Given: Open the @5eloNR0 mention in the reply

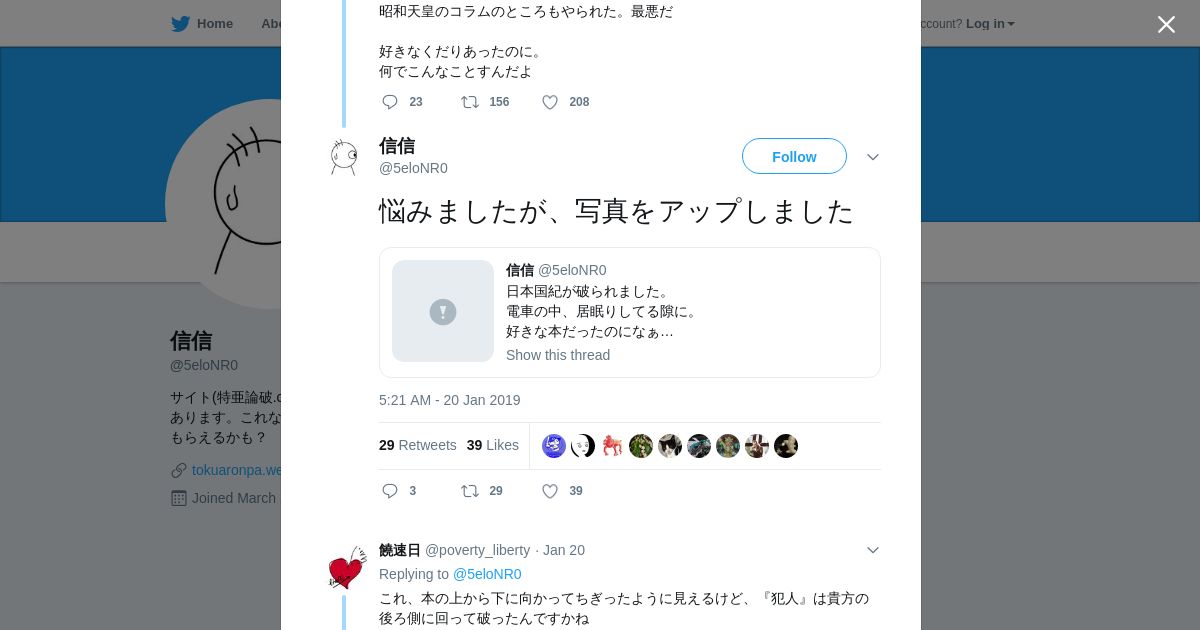Looking at the screenshot, I should (487, 574).
